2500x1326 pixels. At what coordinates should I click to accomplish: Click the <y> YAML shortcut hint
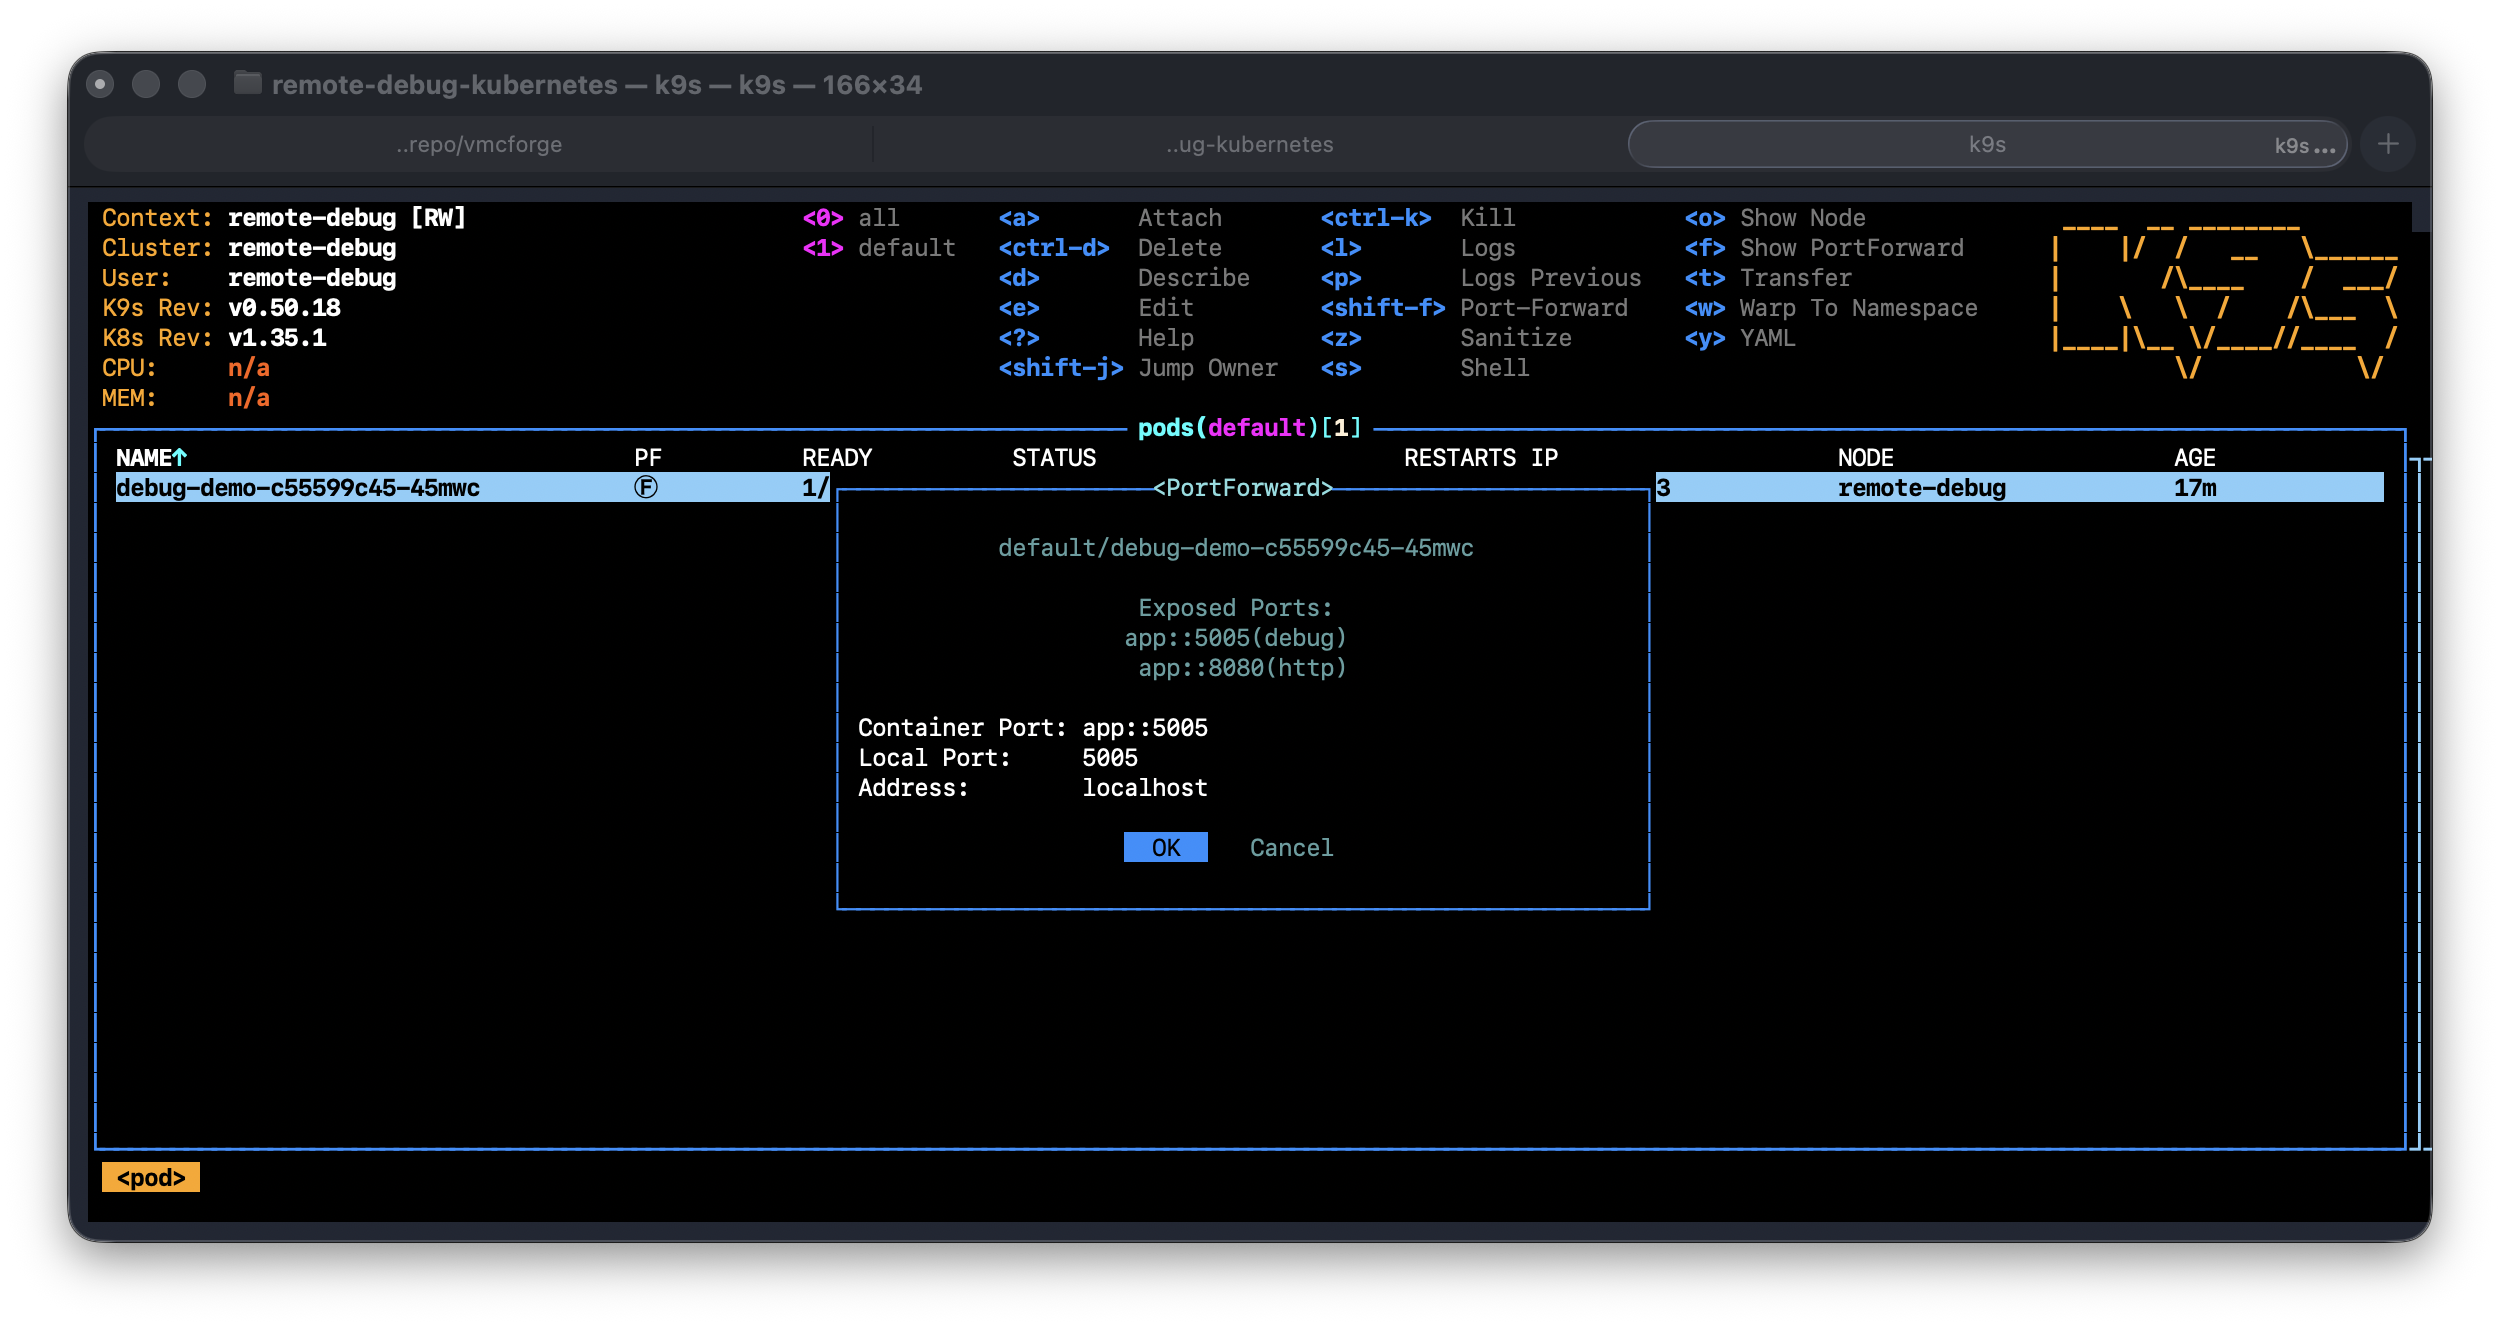(1740, 337)
